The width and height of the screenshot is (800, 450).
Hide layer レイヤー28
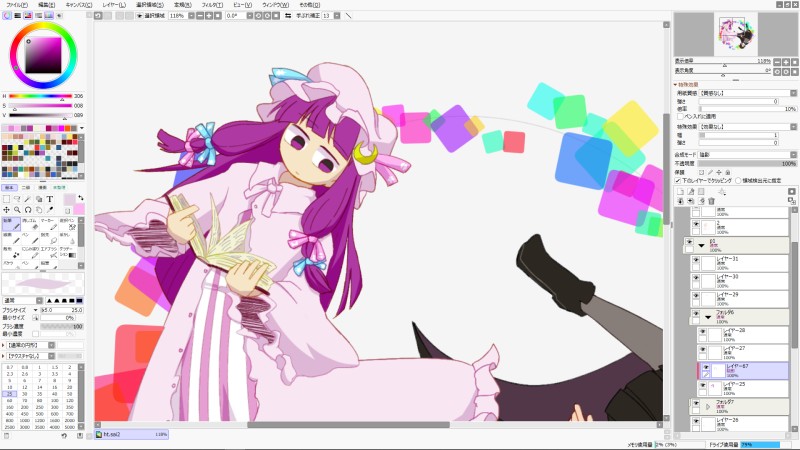(x=703, y=331)
